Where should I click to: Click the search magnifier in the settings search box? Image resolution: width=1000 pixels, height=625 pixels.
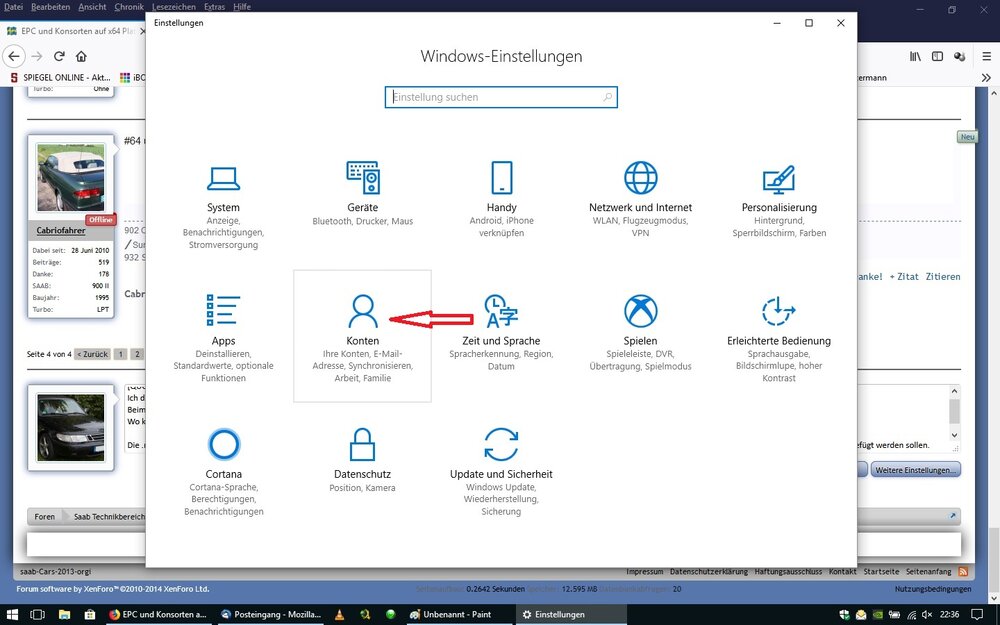[607, 97]
